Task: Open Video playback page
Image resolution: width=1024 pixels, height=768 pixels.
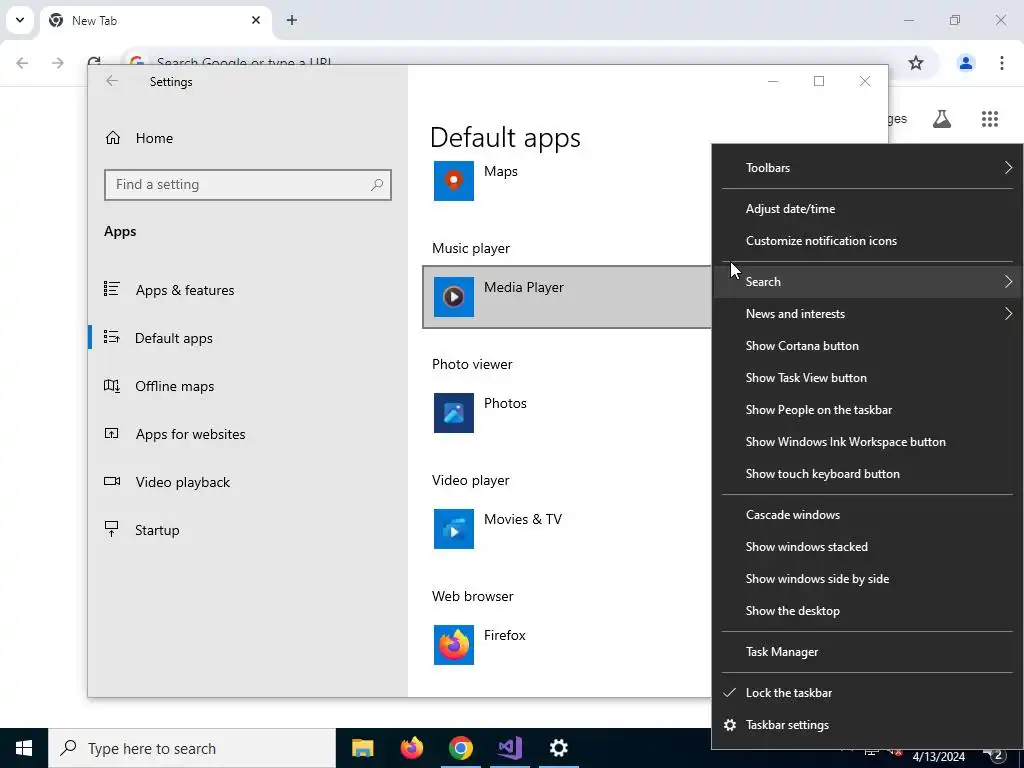Action: 248,482
